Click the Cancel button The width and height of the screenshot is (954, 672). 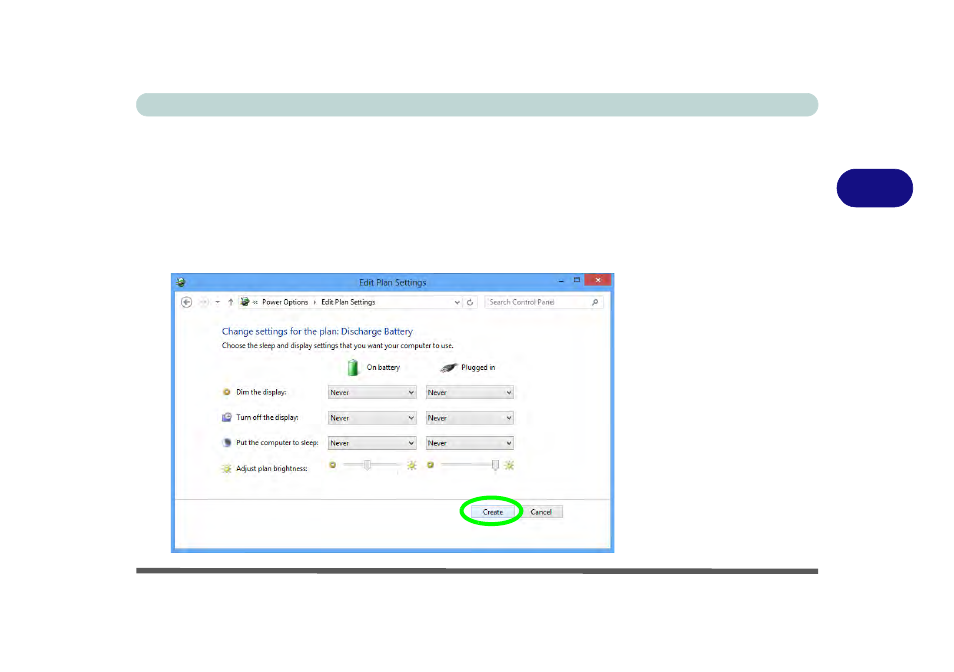(x=541, y=512)
